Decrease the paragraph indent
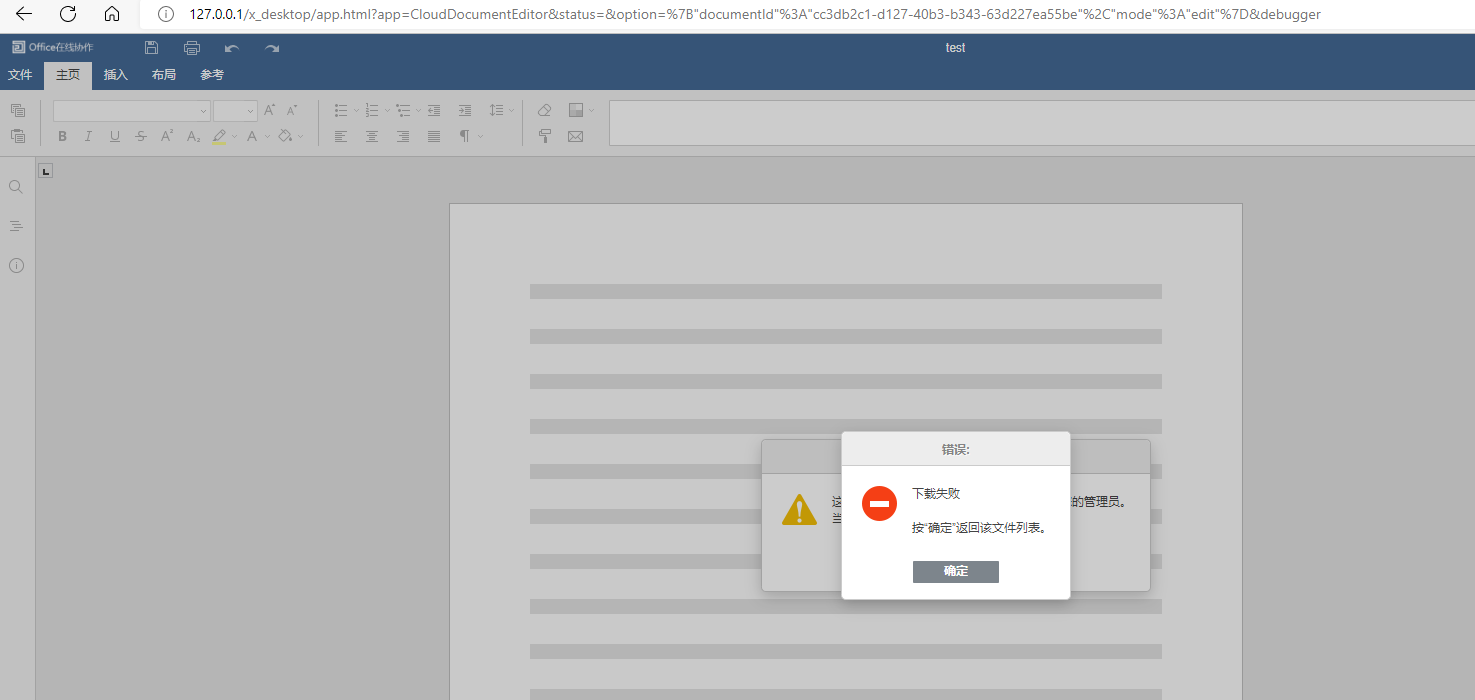1475x700 pixels. click(x=434, y=111)
